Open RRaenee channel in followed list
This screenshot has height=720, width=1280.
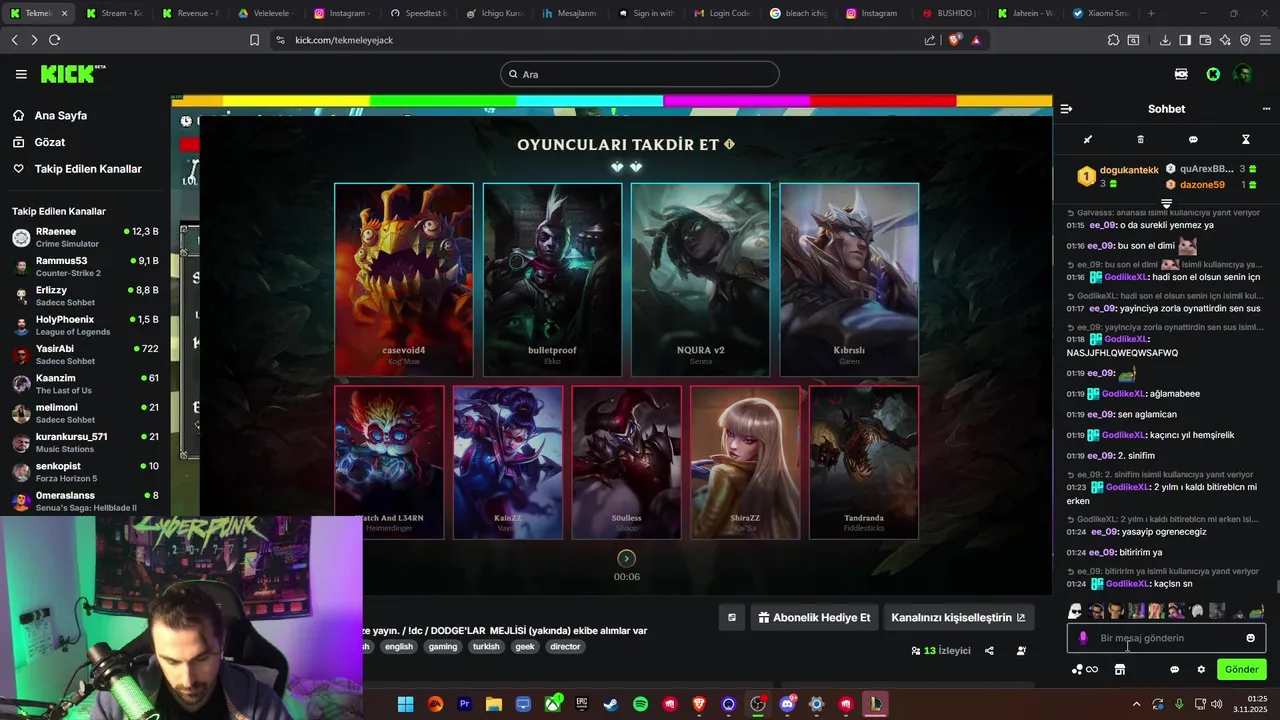85,237
